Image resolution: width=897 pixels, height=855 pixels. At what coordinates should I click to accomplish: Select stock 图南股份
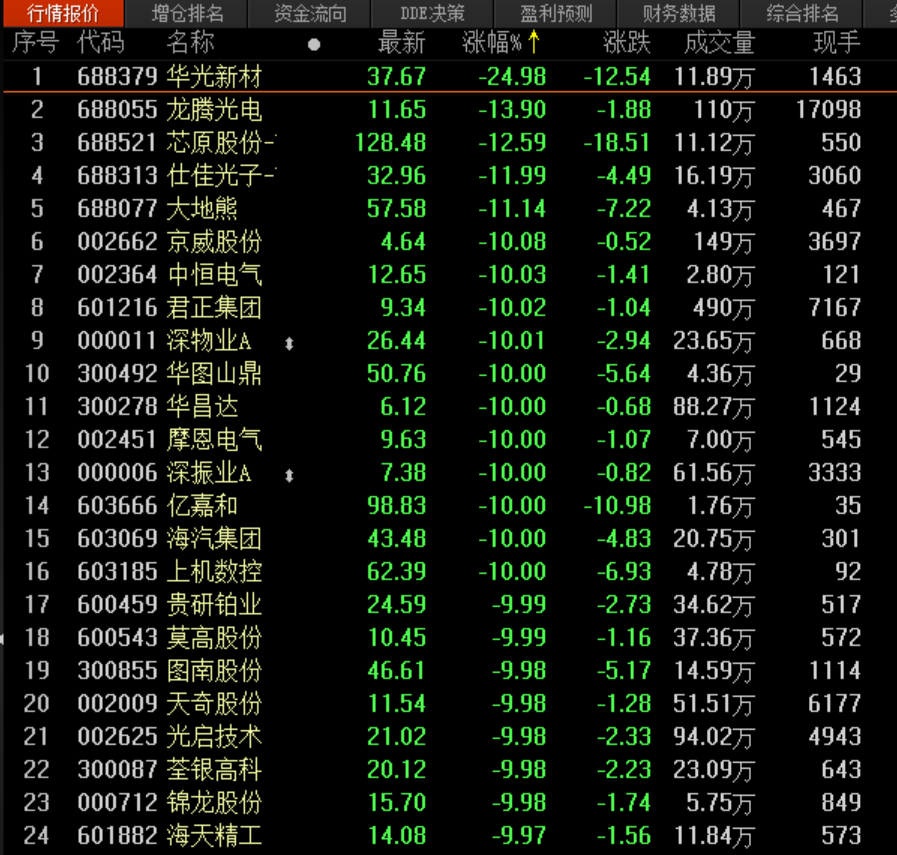214,671
